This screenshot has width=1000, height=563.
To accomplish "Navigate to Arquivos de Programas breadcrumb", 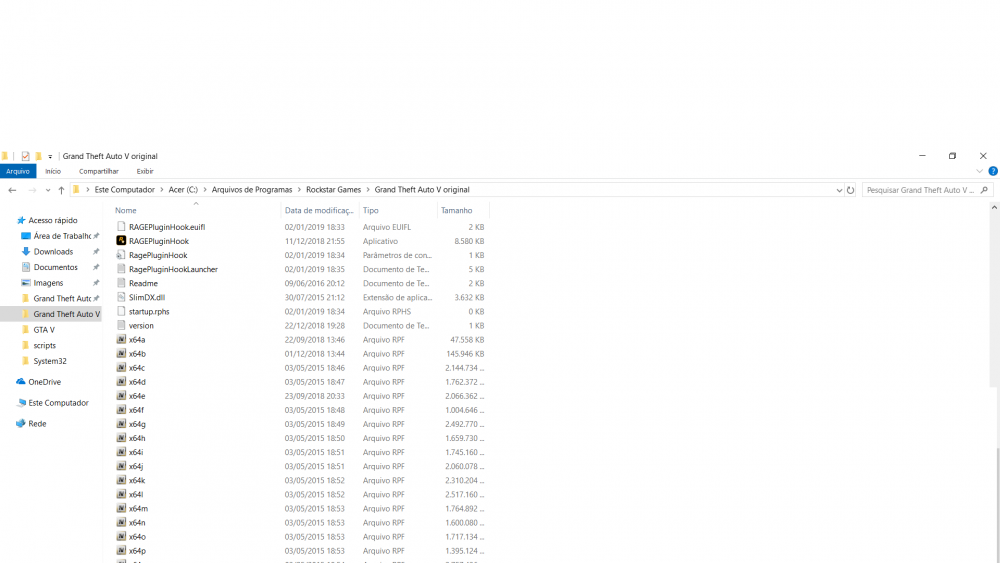I will pyautogui.click(x=252, y=190).
